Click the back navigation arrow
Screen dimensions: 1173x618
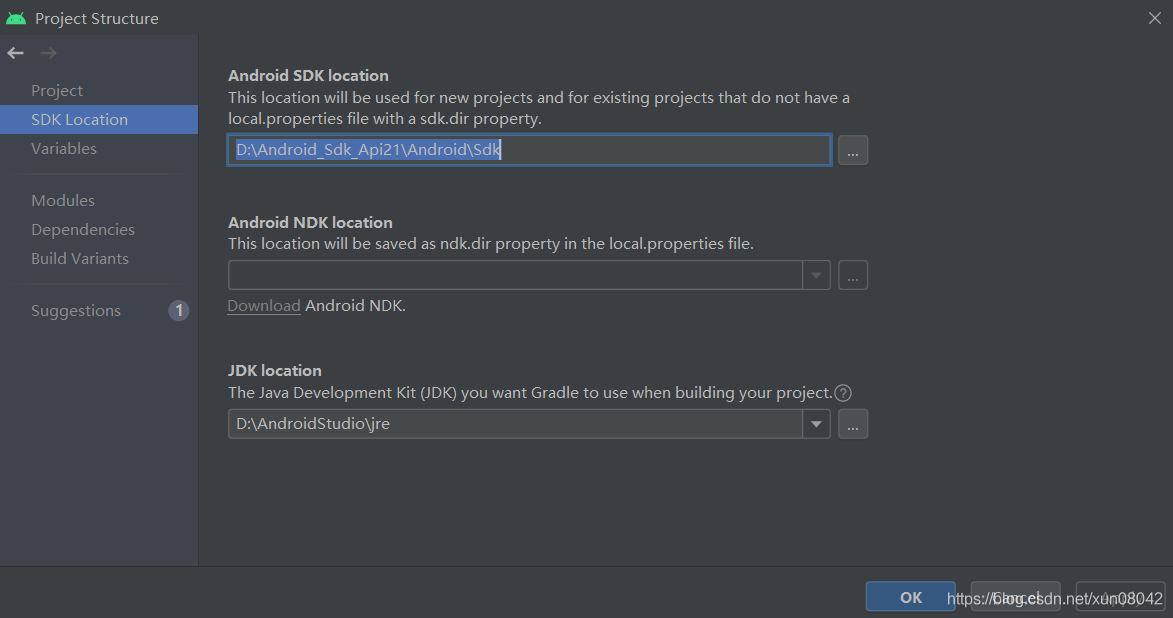15,52
